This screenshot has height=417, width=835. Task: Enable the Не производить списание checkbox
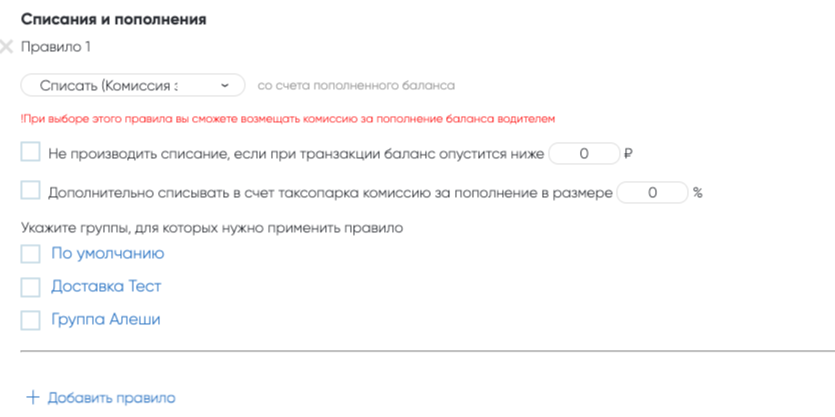click(30, 153)
